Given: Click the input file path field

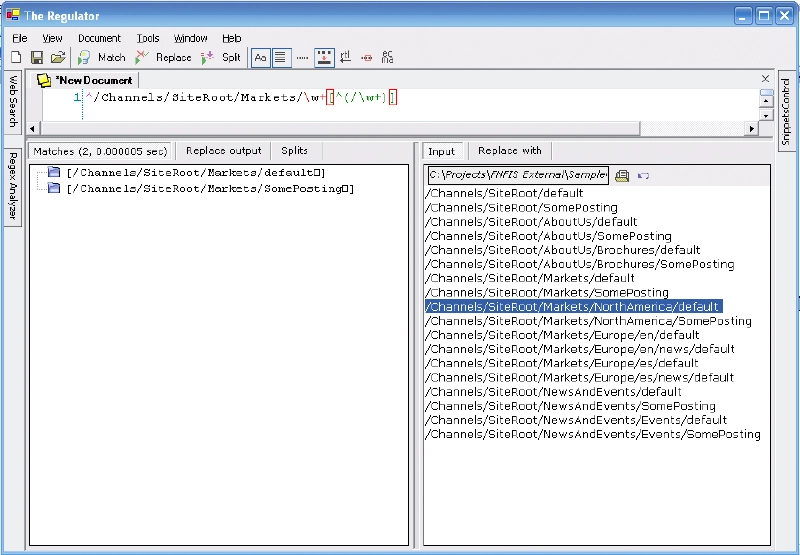Looking at the screenshot, I should 516,175.
